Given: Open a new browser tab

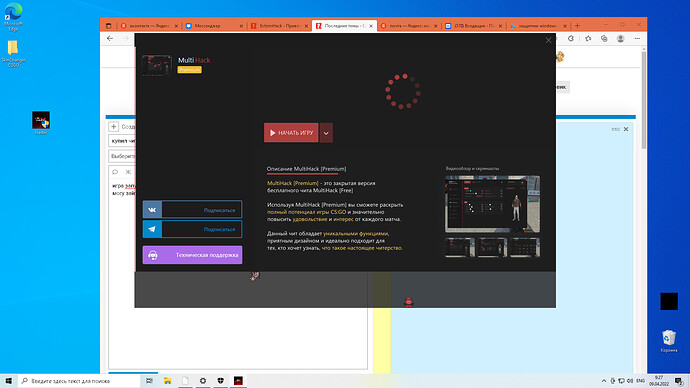Looking at the screenshot, I should click(577, 26).
